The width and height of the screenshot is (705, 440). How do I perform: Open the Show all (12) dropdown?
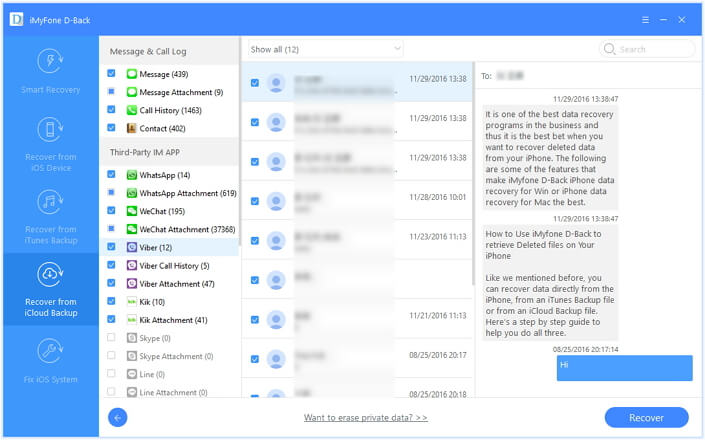pyautogui.click(x=326, y=49)
